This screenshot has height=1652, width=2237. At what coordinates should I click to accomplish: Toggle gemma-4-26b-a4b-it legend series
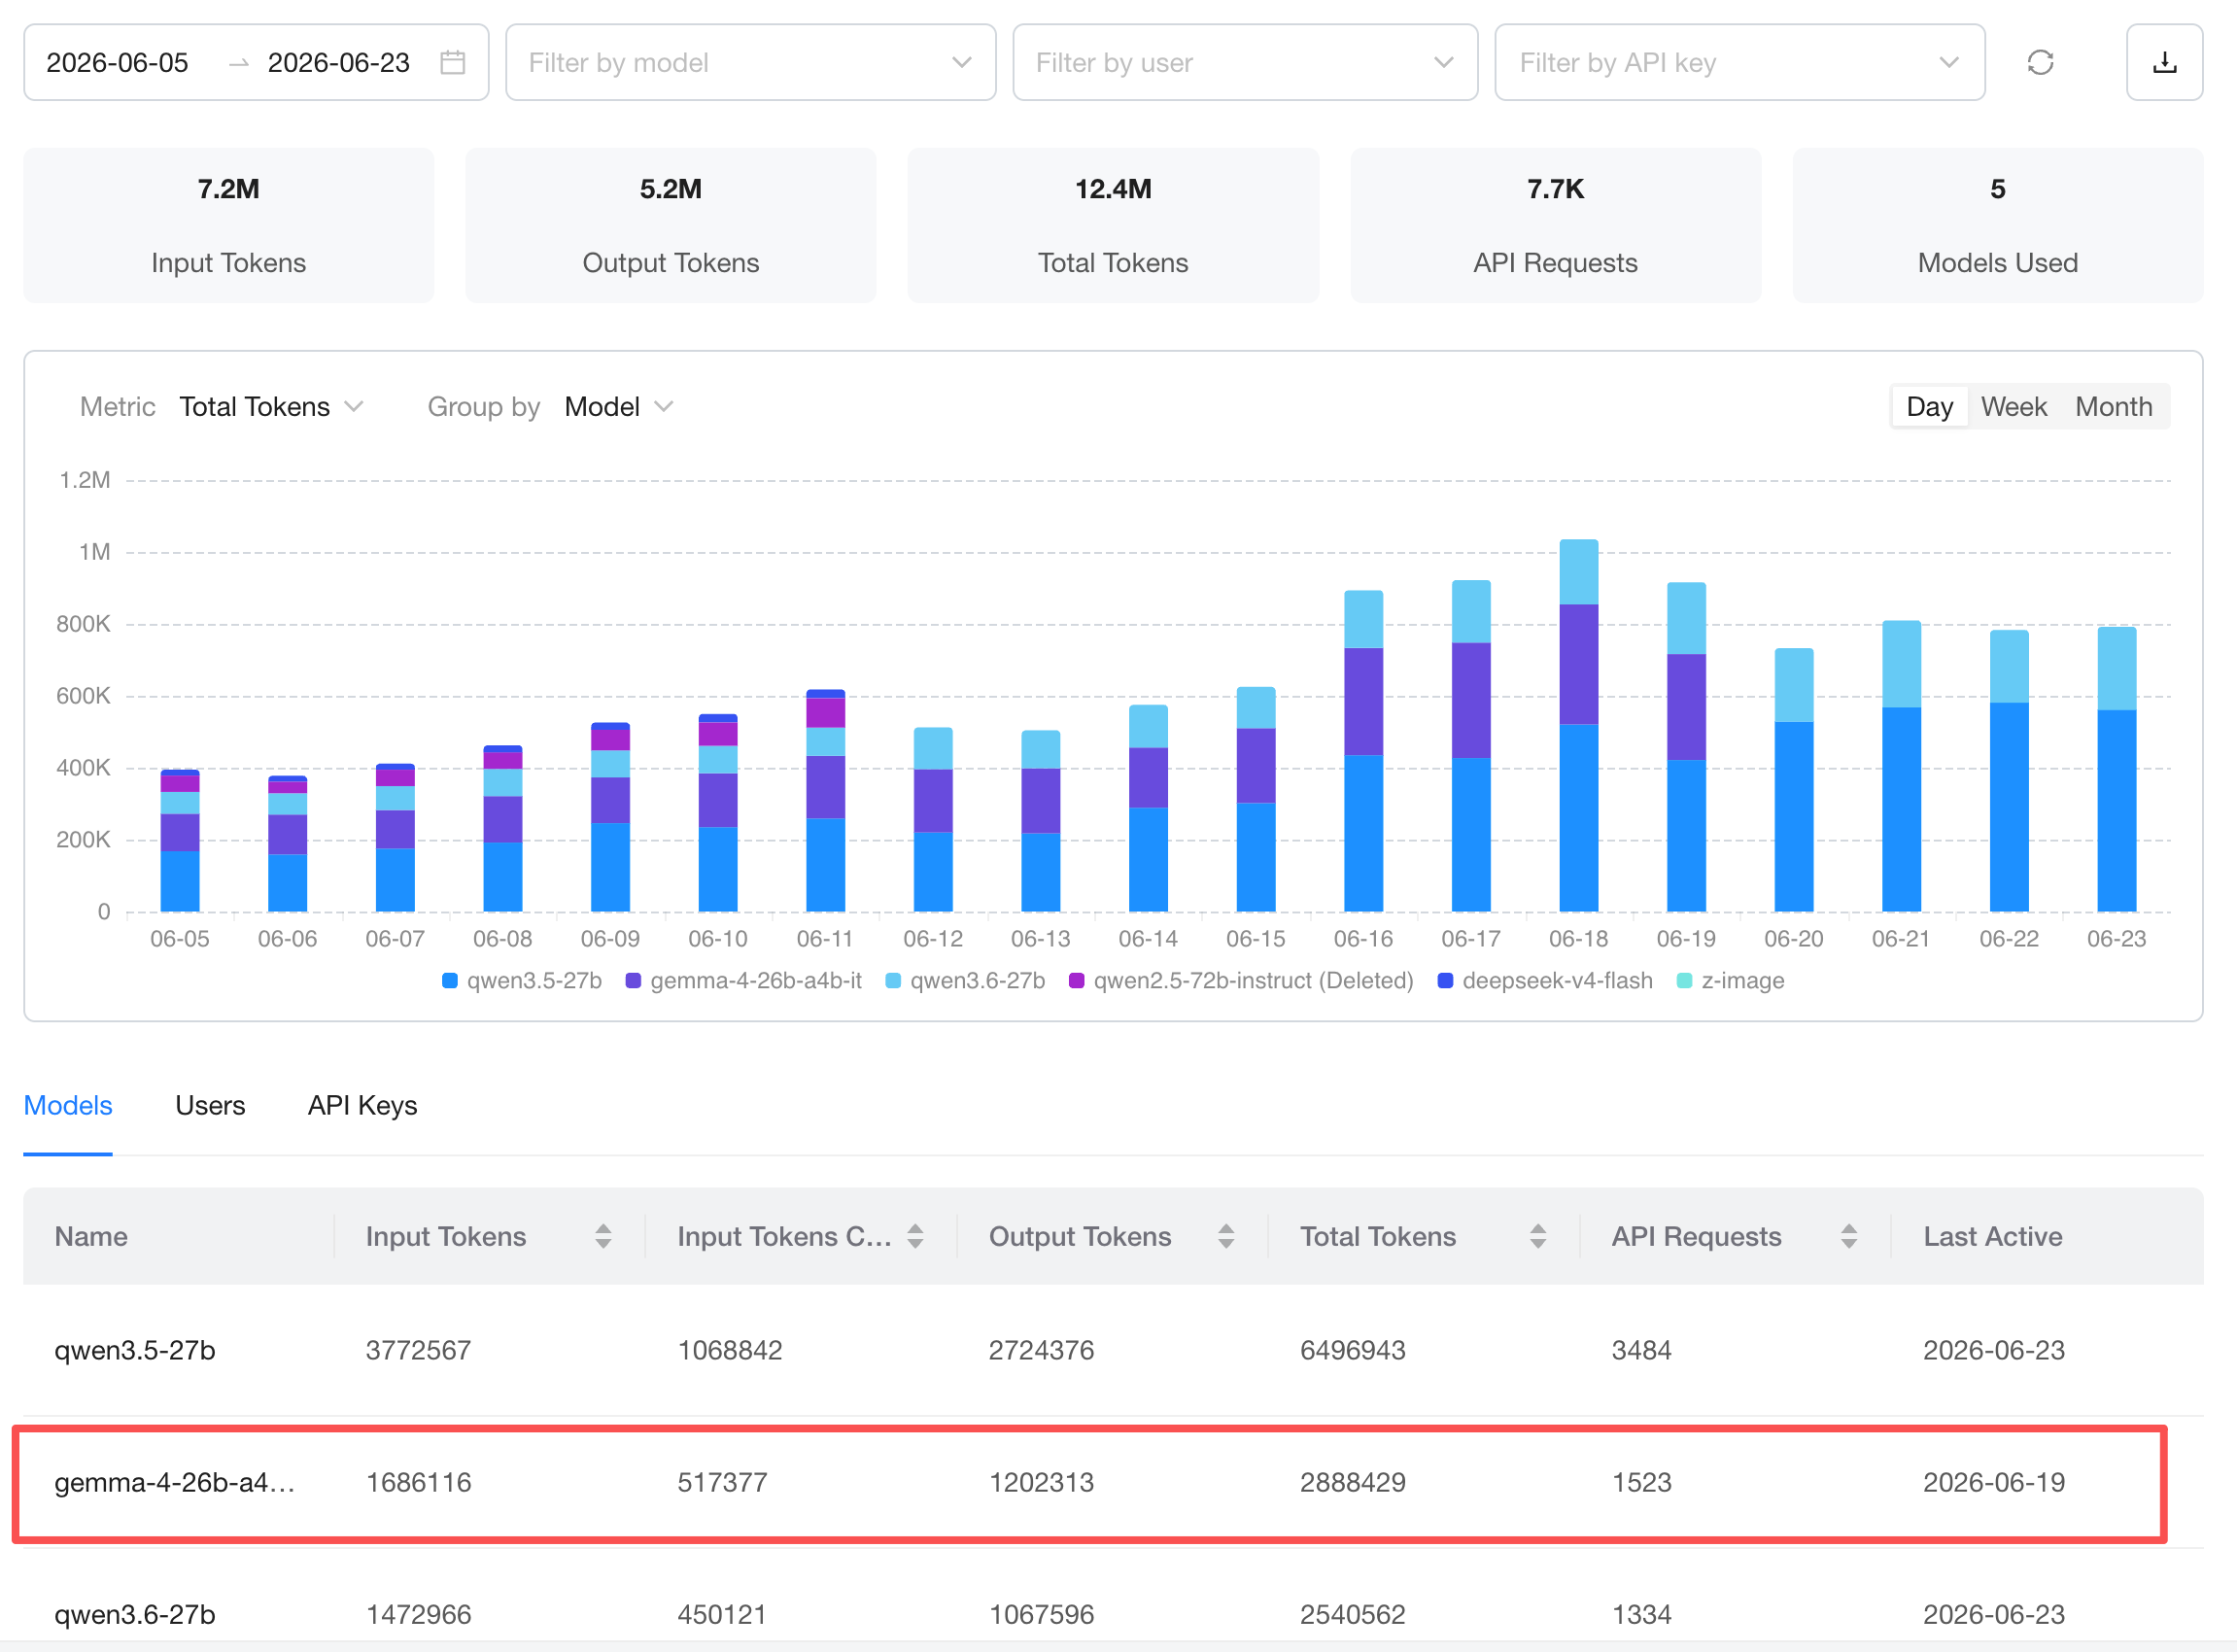tap(744, 981)
